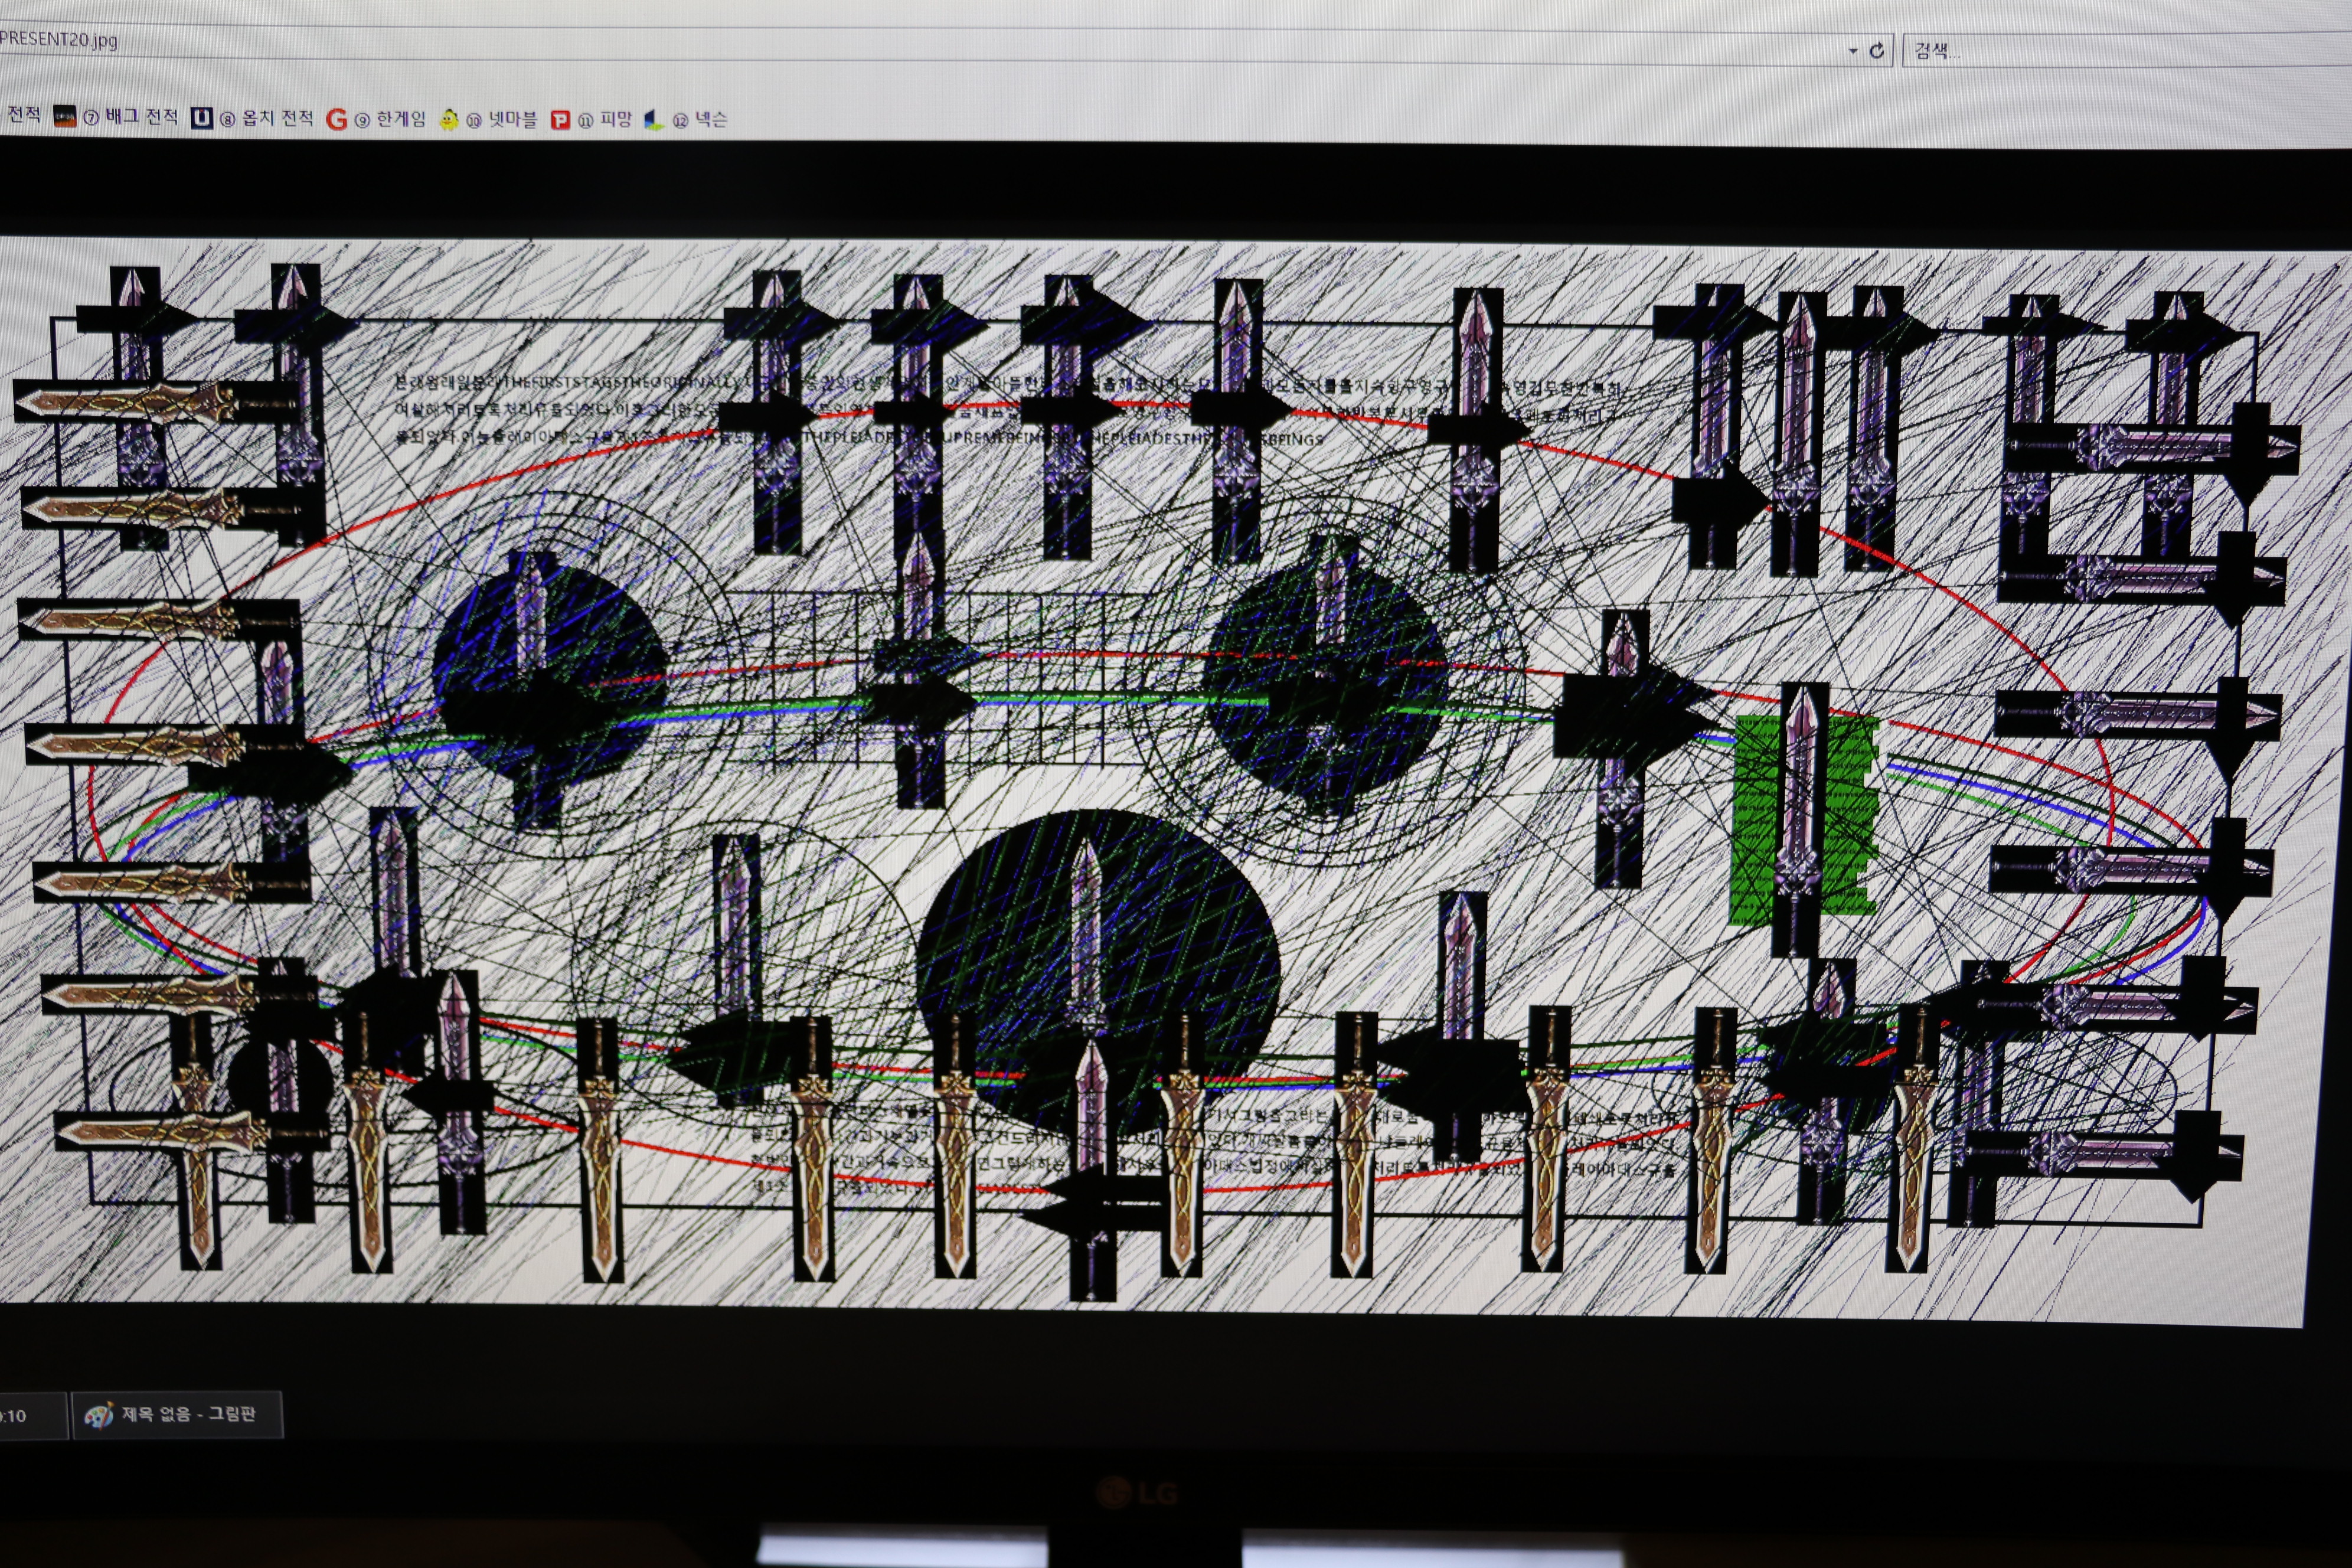
Task: Click the refresh icon in address bar
Action: pyautogui.click(x=1876, y=50)
